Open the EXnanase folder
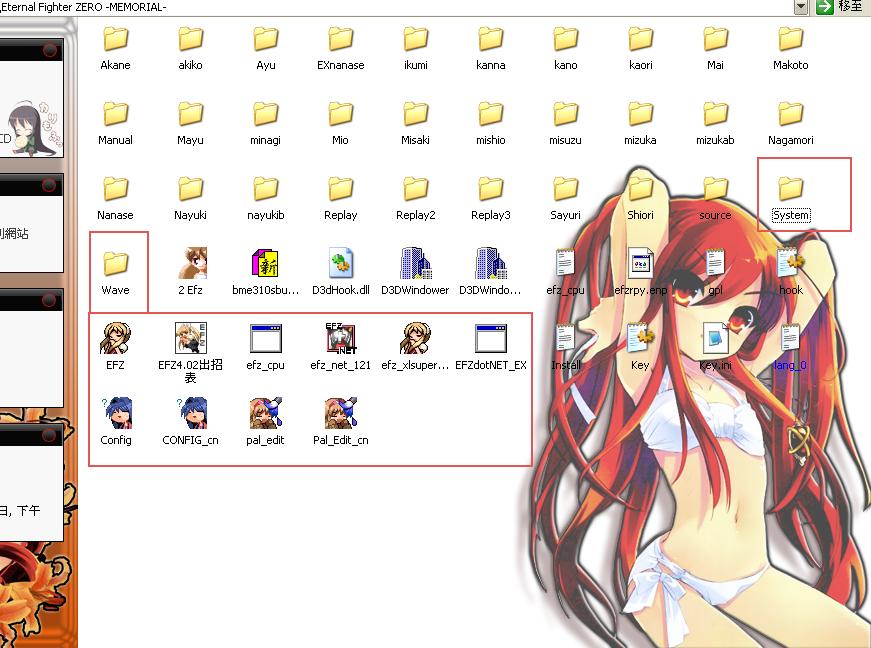Image resolution: width=871 pixels, height=648 pixels. coord(341,39)
